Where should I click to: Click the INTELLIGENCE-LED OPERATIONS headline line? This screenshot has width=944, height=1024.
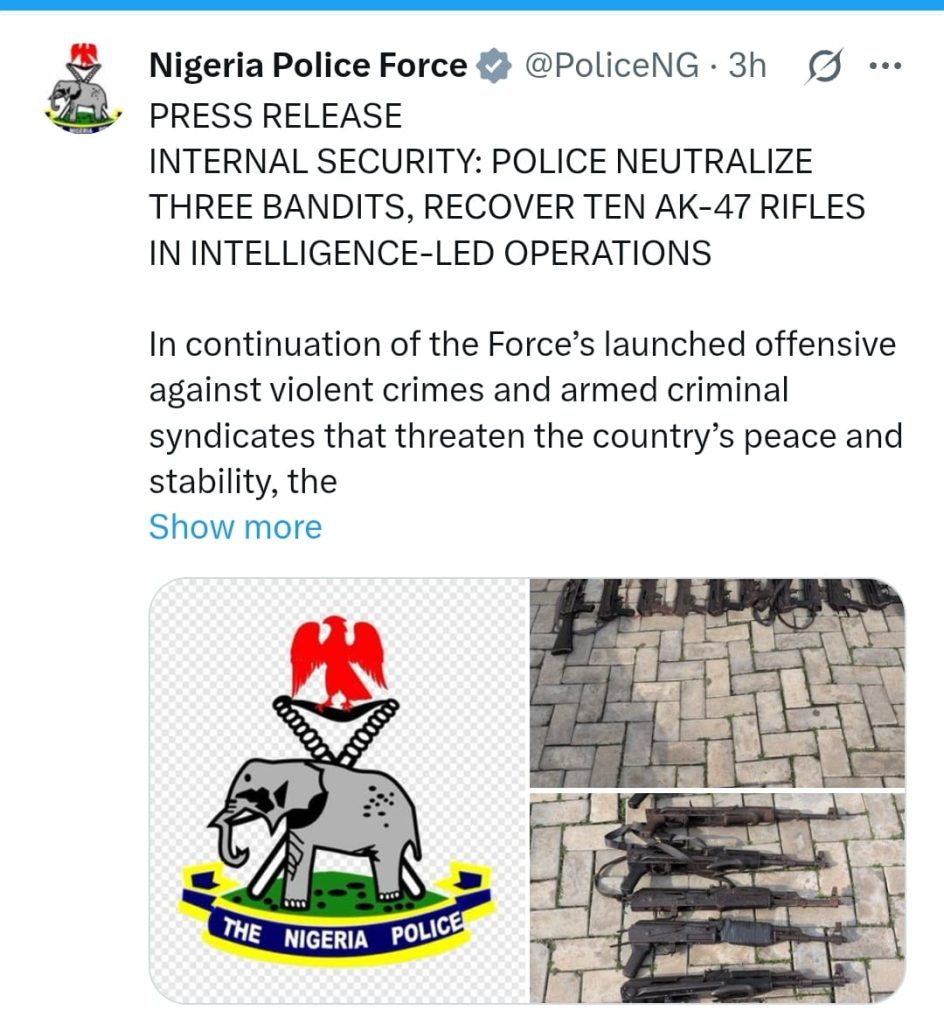pyautogui.click(x=430, y=253)
